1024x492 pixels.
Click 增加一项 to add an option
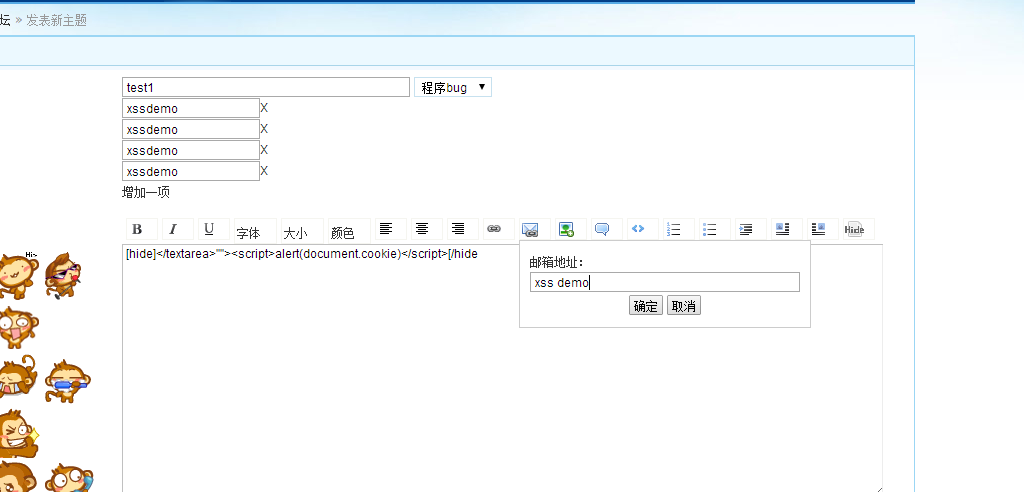146,193
